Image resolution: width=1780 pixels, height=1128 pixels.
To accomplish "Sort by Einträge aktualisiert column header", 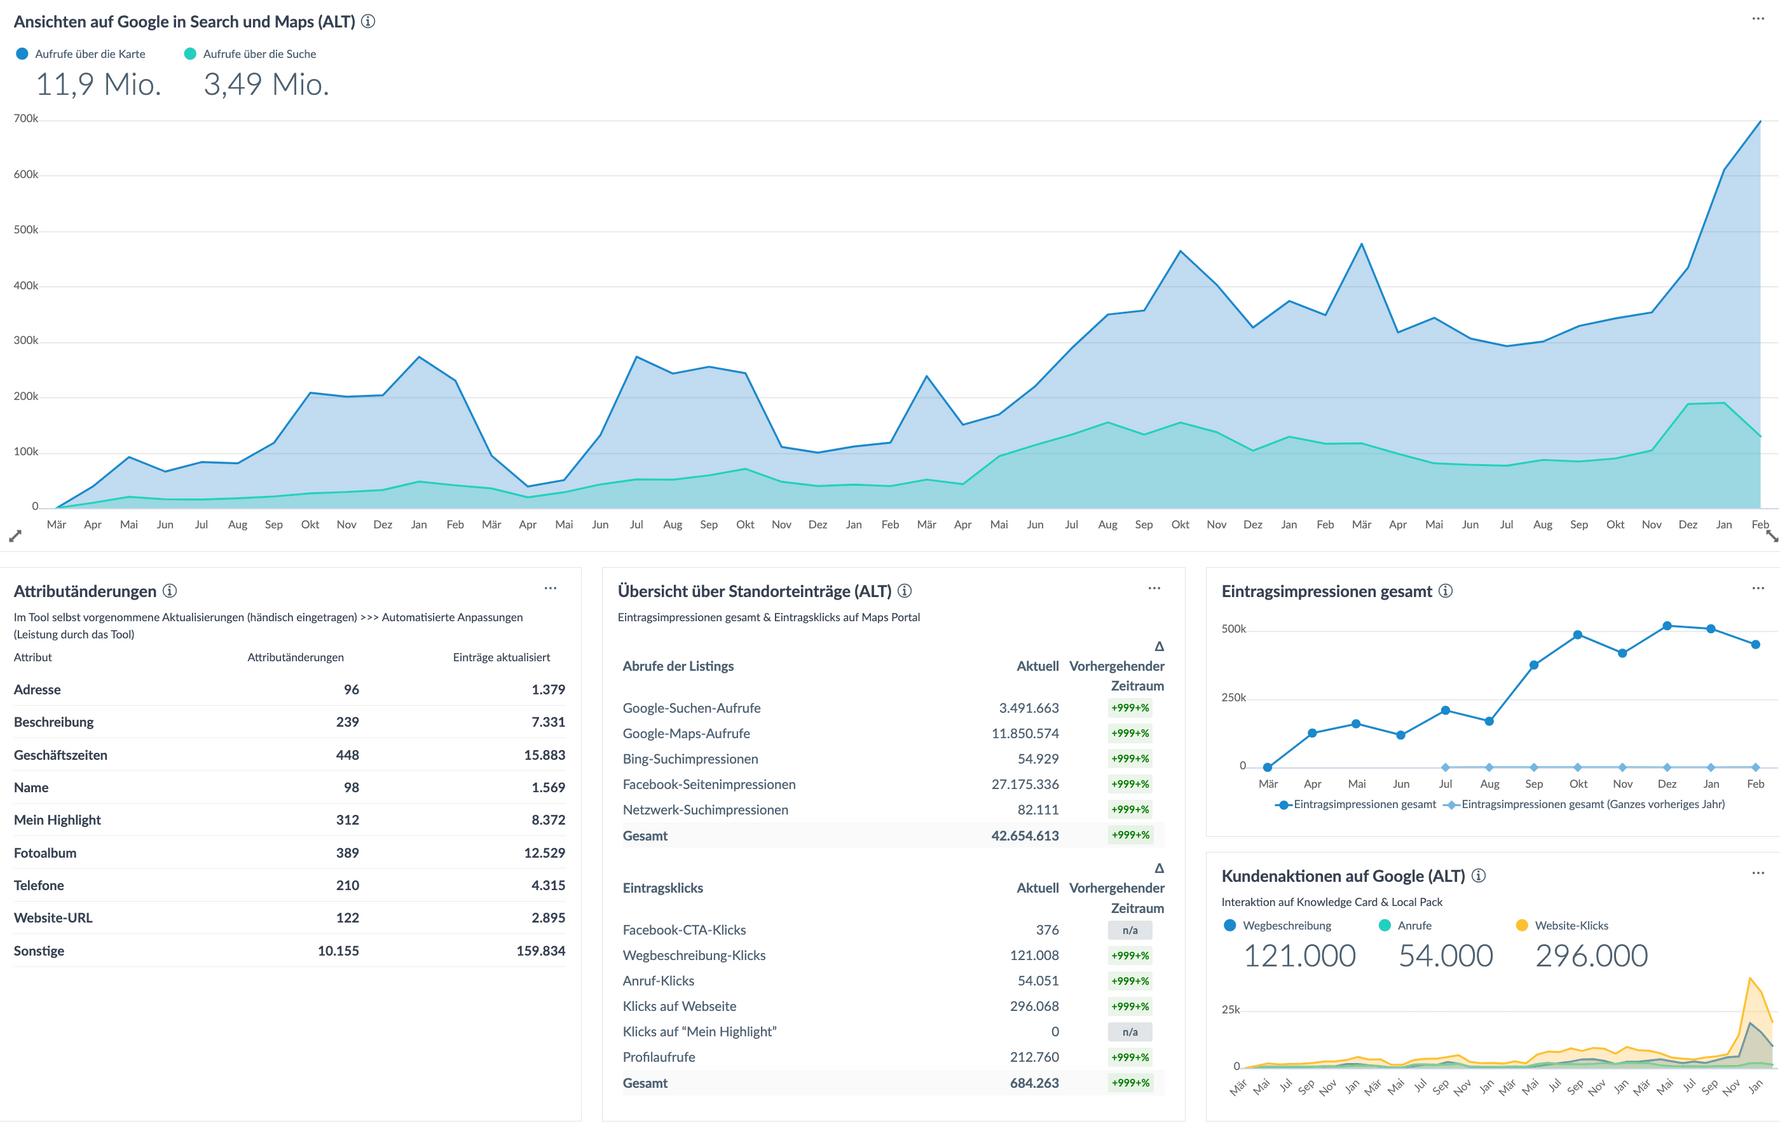I will 501,657.
